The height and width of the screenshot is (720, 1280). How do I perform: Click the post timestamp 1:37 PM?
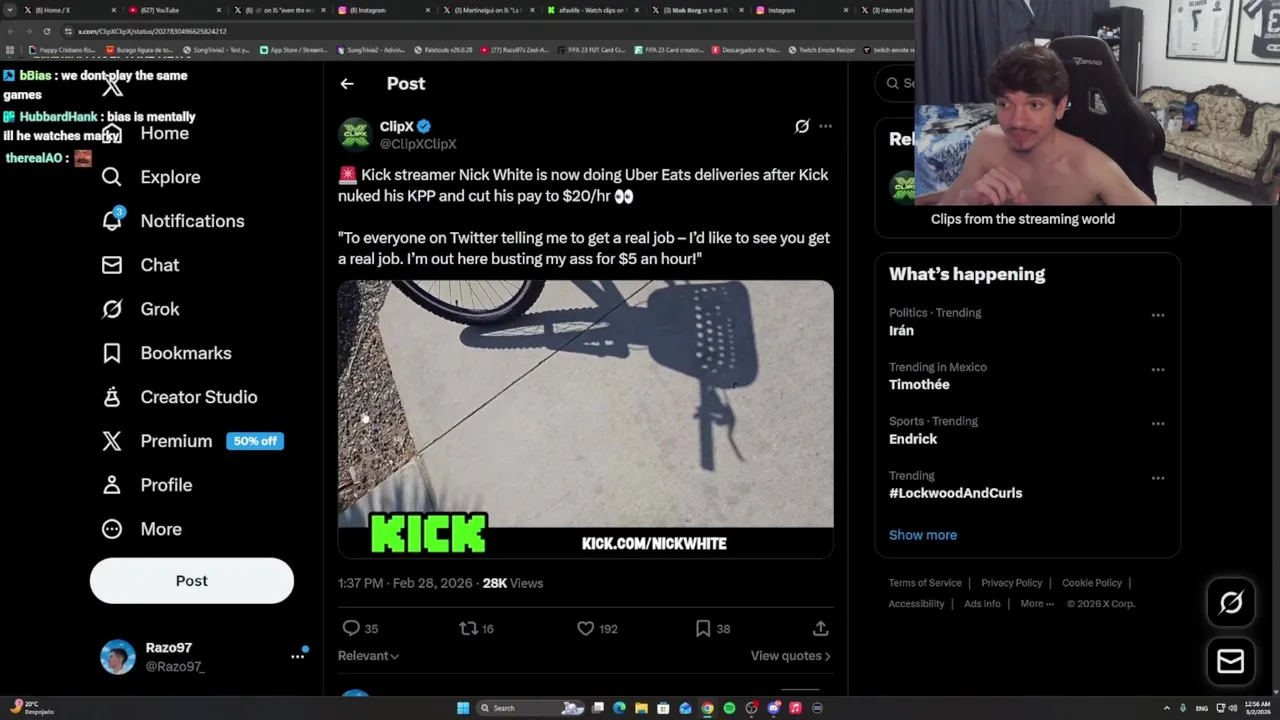(405, 583)
